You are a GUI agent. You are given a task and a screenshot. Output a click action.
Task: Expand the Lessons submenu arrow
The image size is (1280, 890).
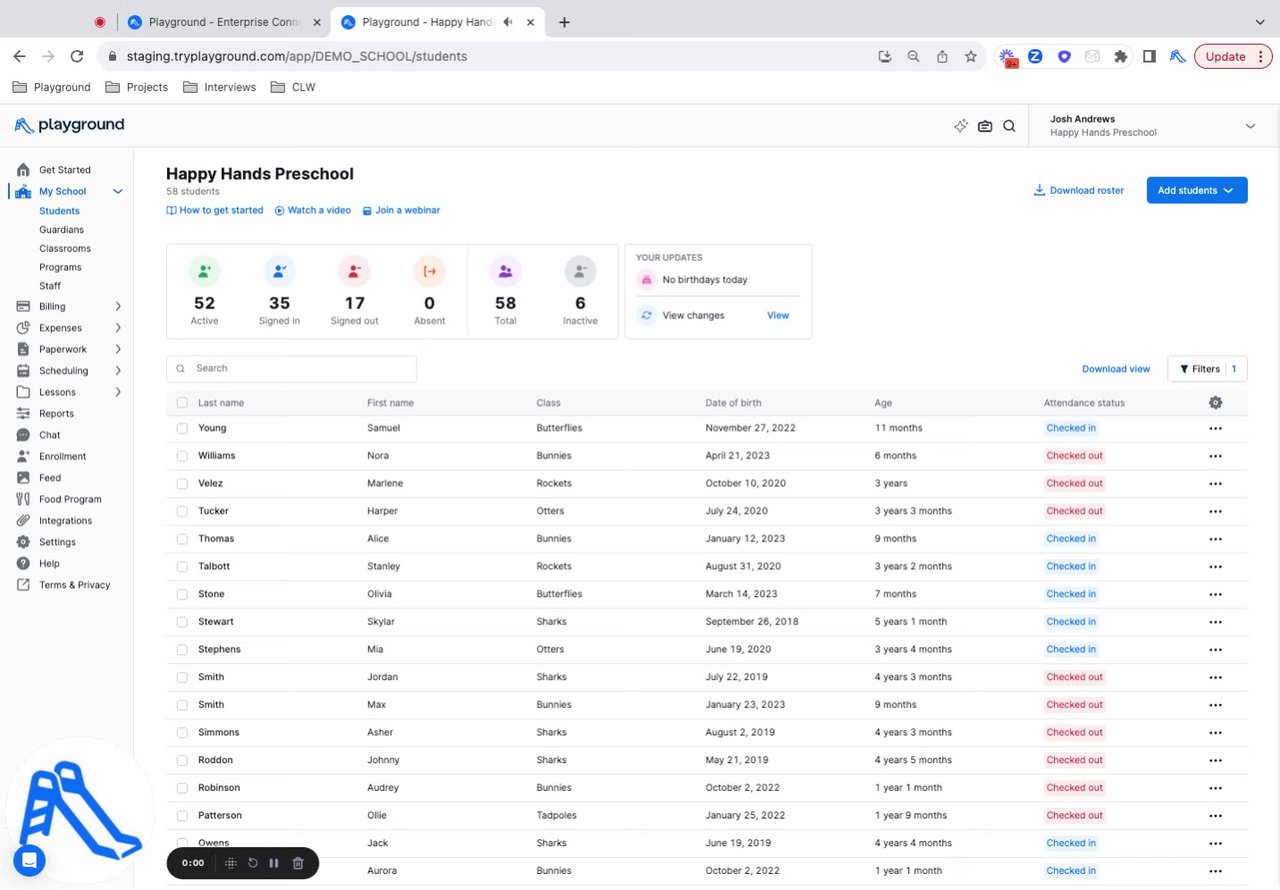118,392
